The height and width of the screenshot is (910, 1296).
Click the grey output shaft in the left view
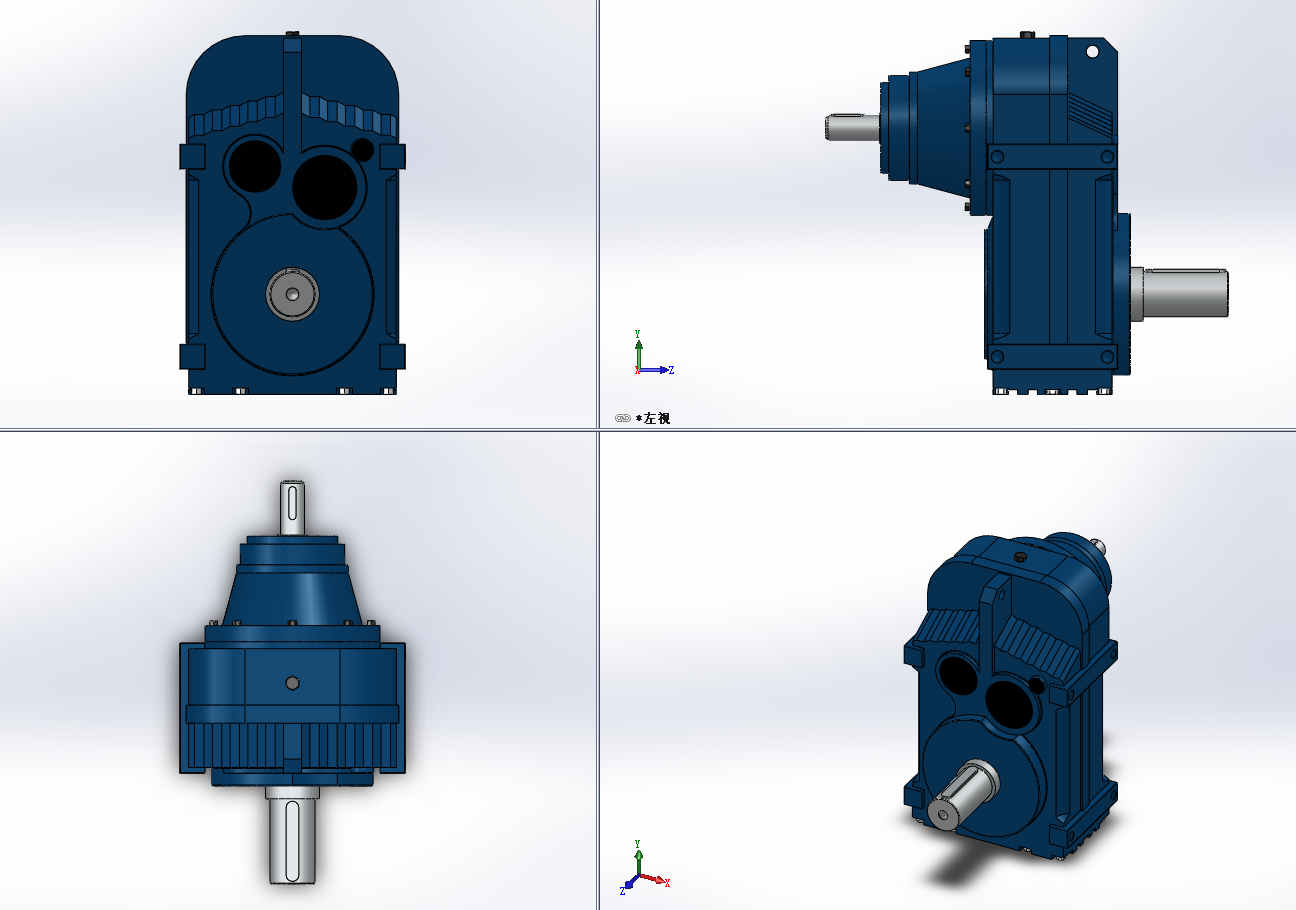[x=1180, y=293]
